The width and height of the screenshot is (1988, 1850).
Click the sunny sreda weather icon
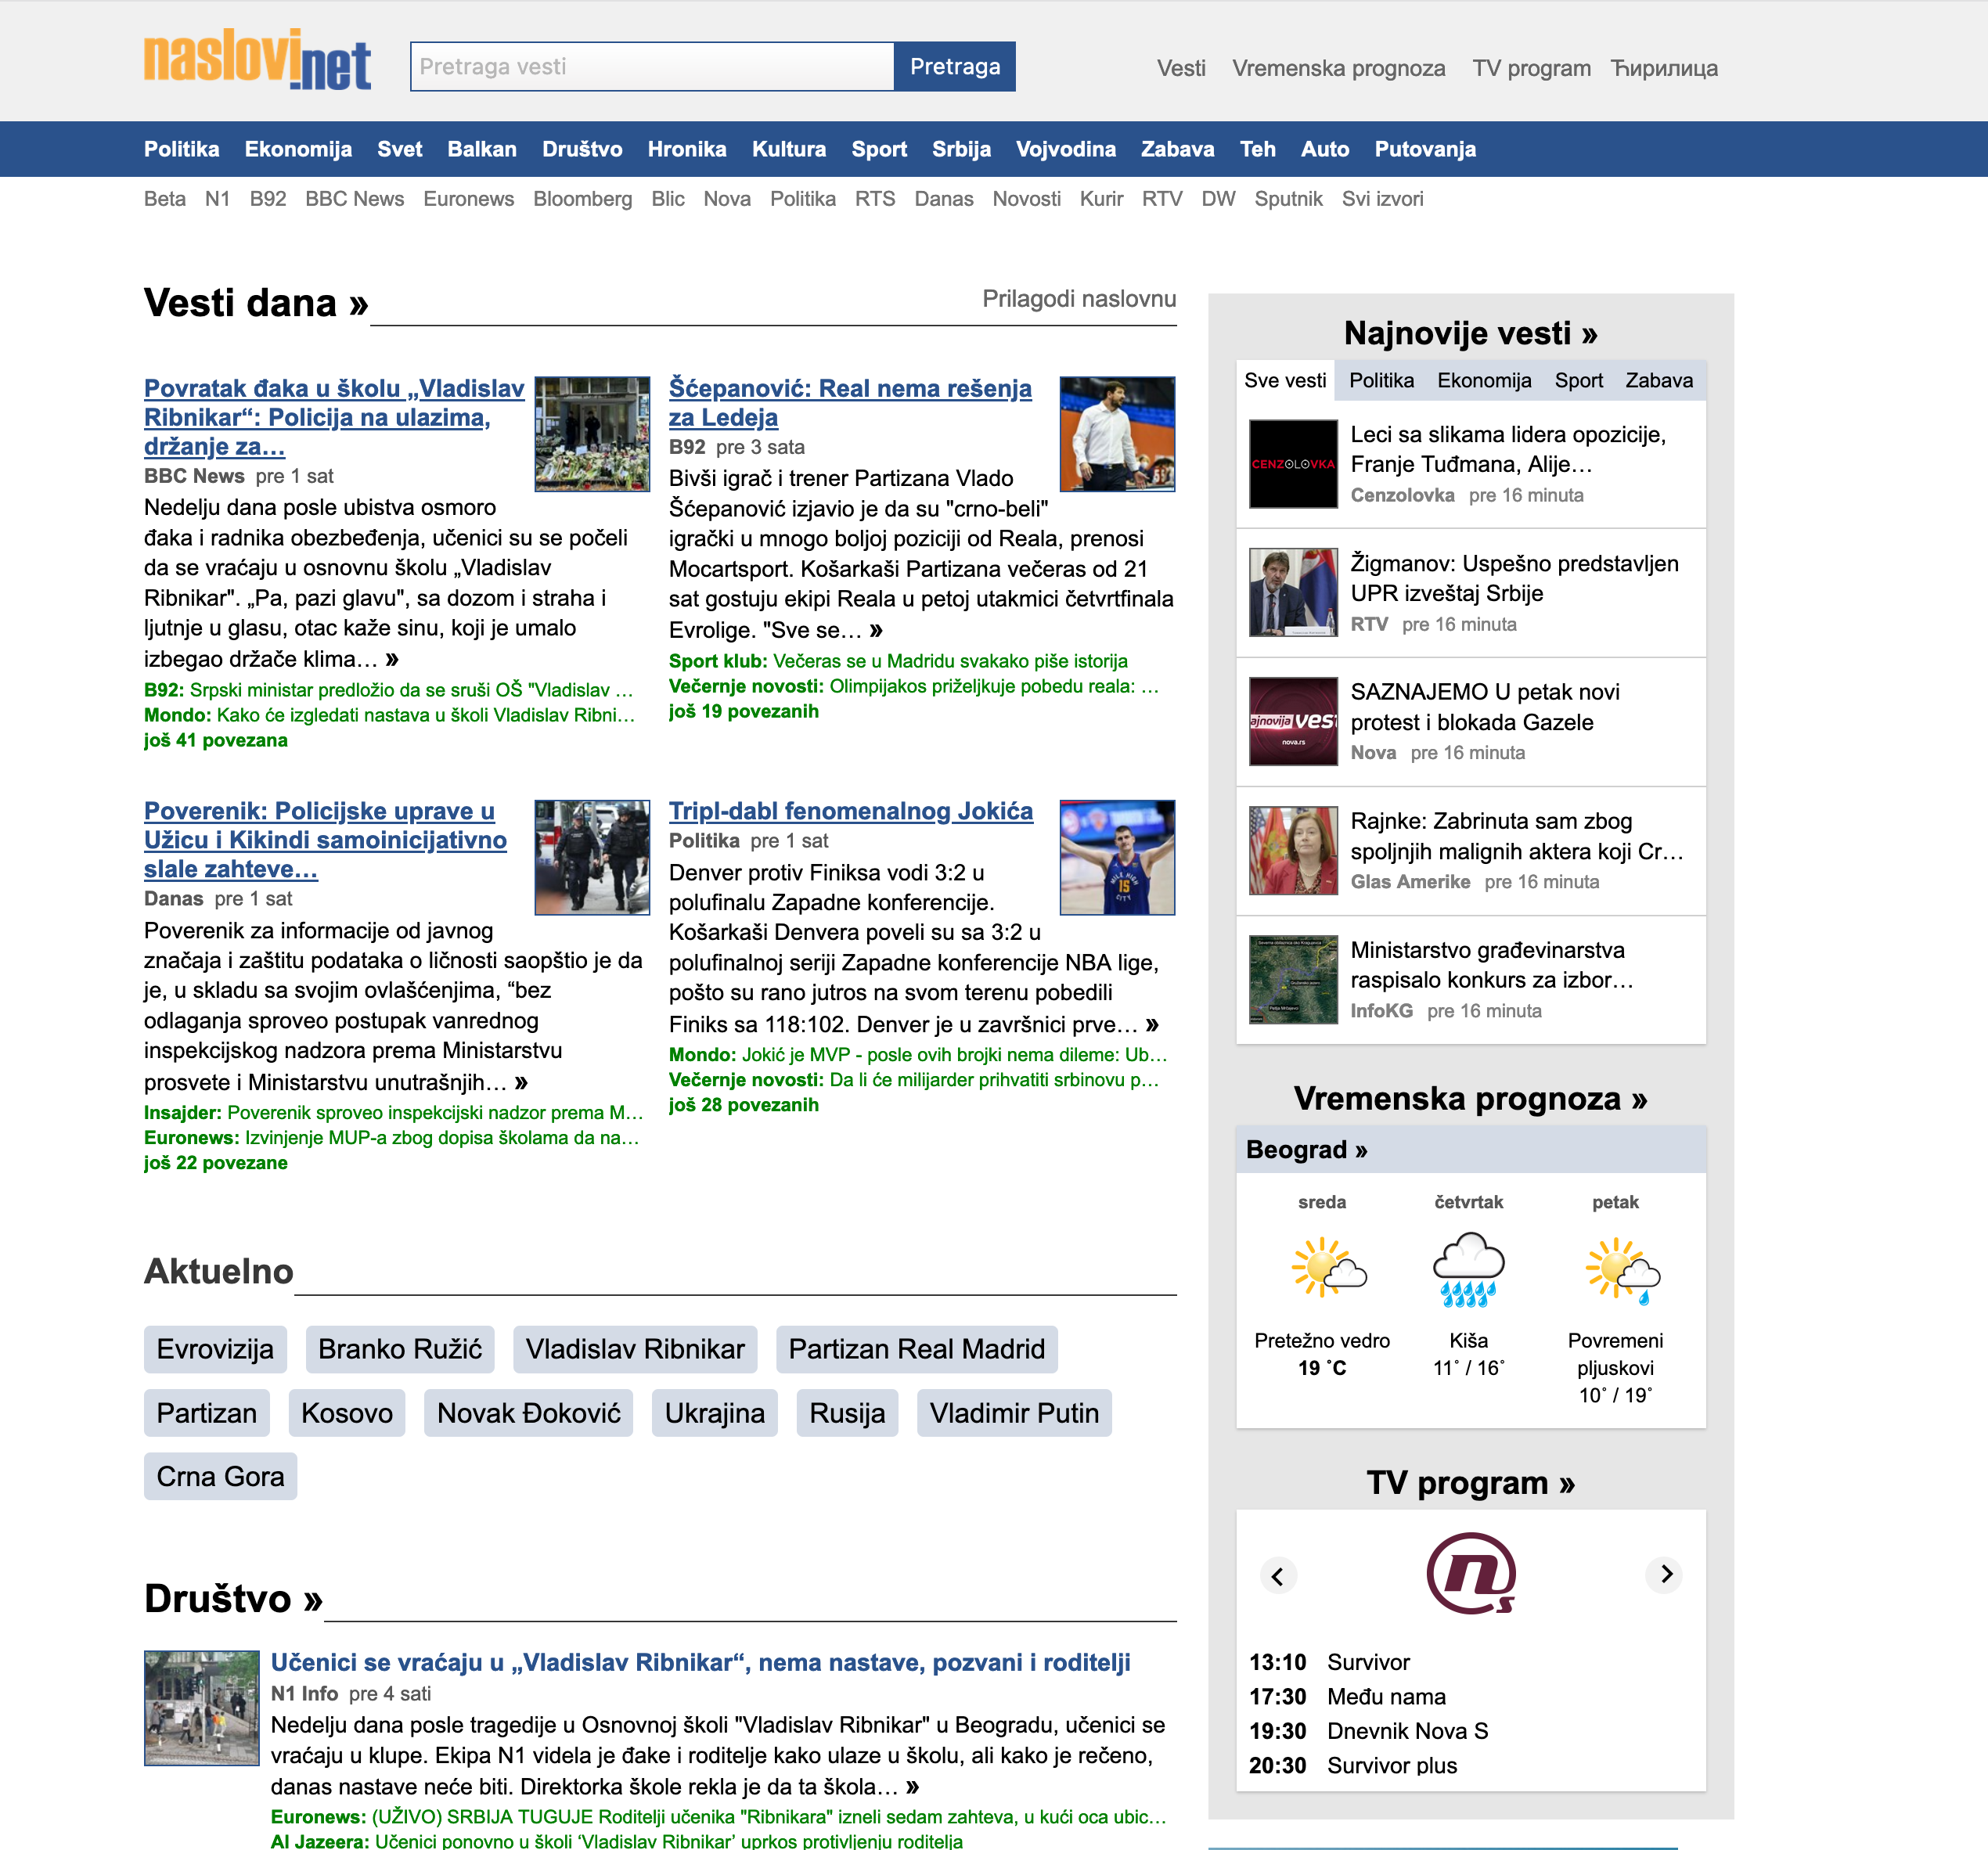tap(1328, 1268)
